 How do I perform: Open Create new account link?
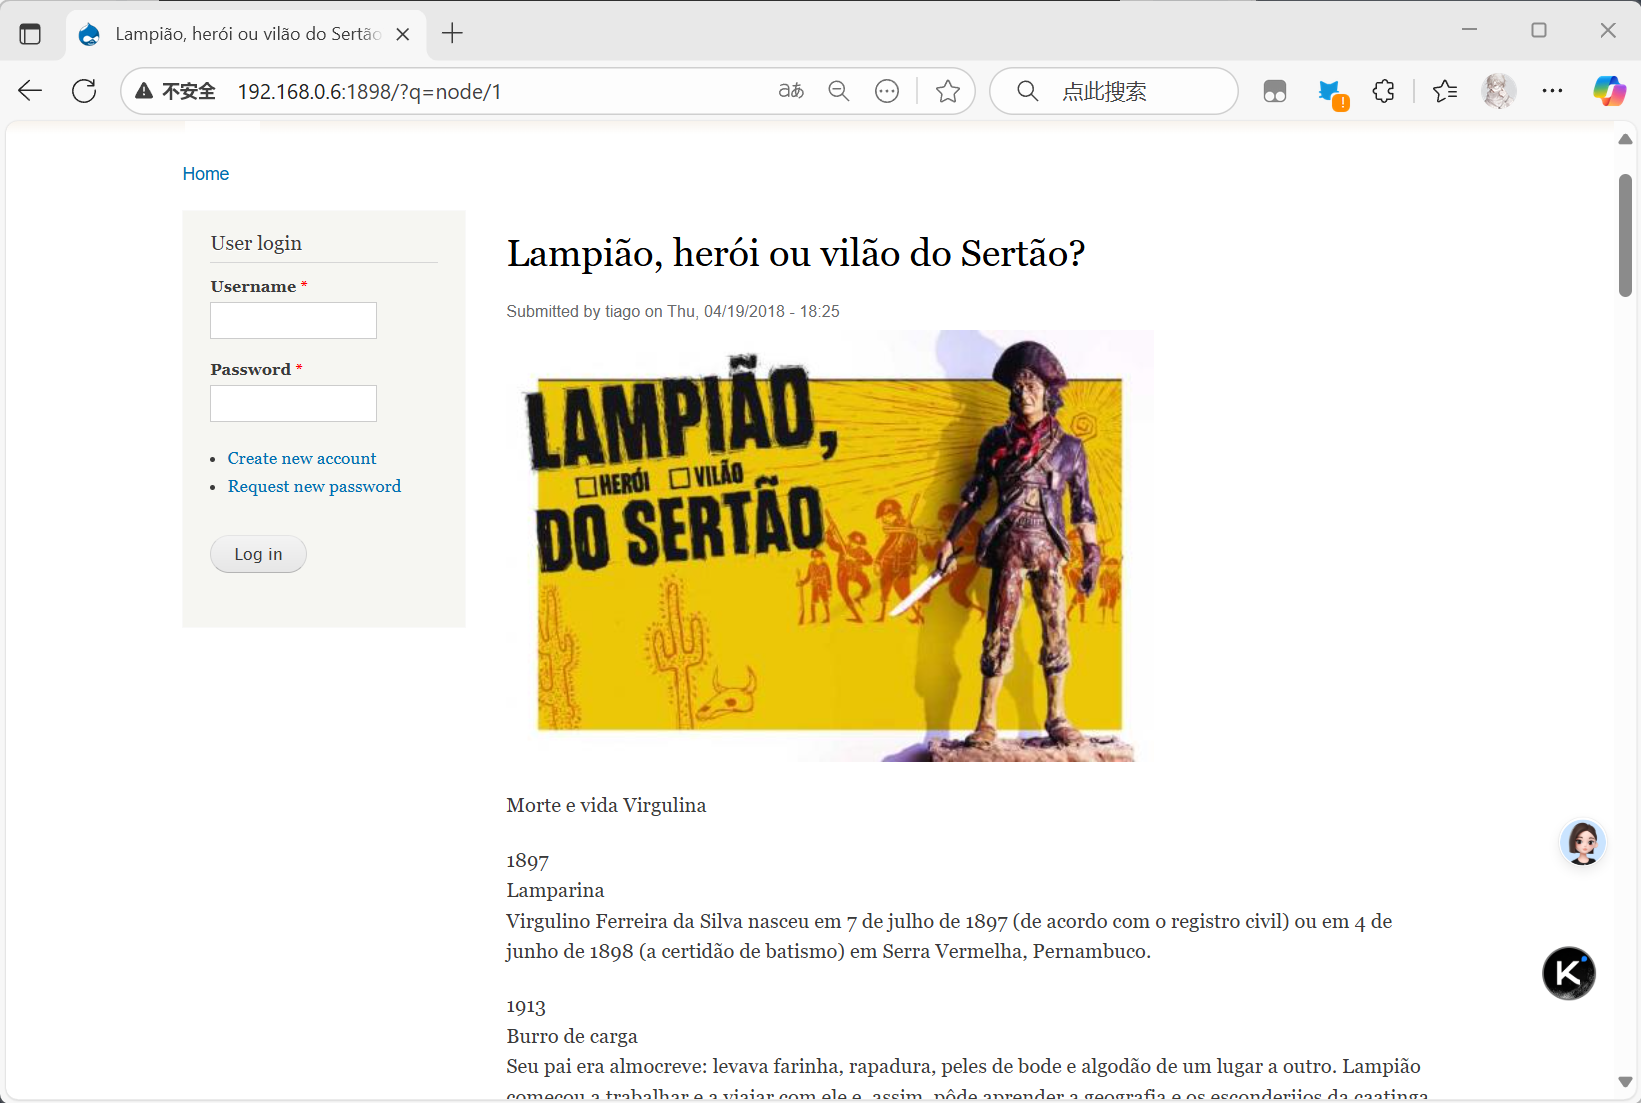(x=302, y=458)
